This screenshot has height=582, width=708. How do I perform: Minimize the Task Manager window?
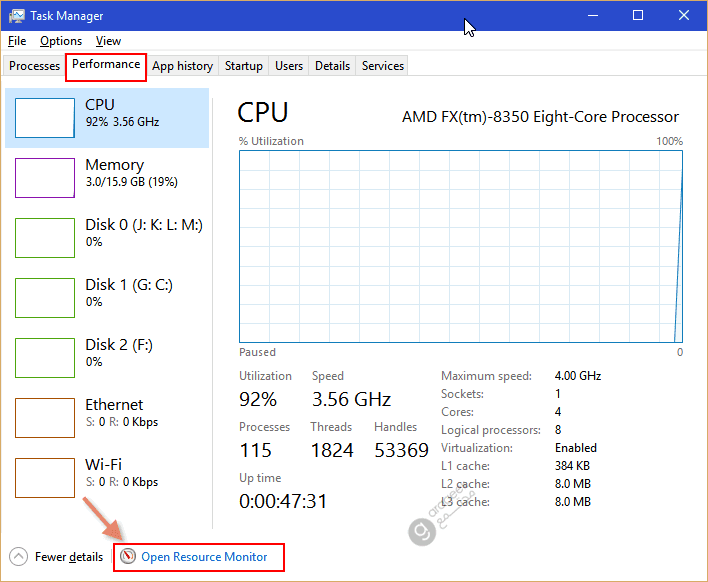click(x=593, y=16)
